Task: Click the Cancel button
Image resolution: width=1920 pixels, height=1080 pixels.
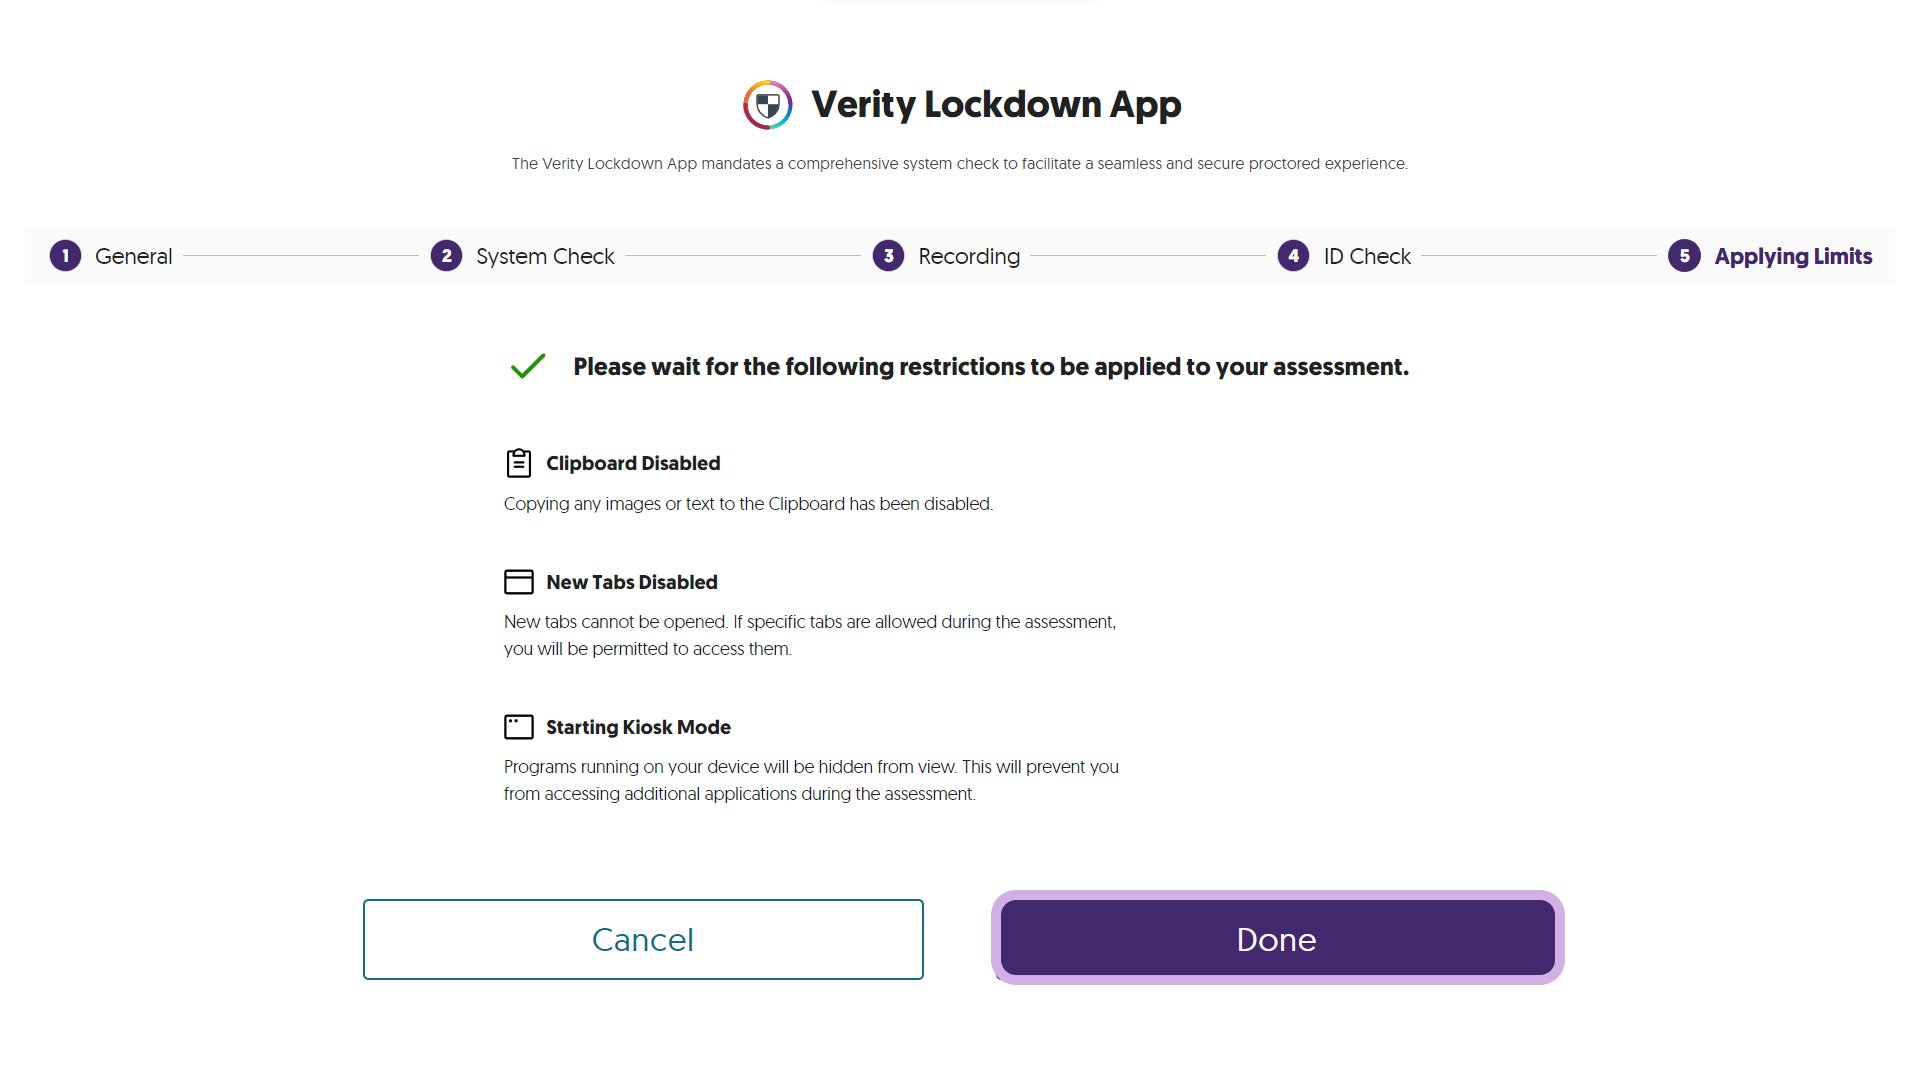Action: pos(643,939)
